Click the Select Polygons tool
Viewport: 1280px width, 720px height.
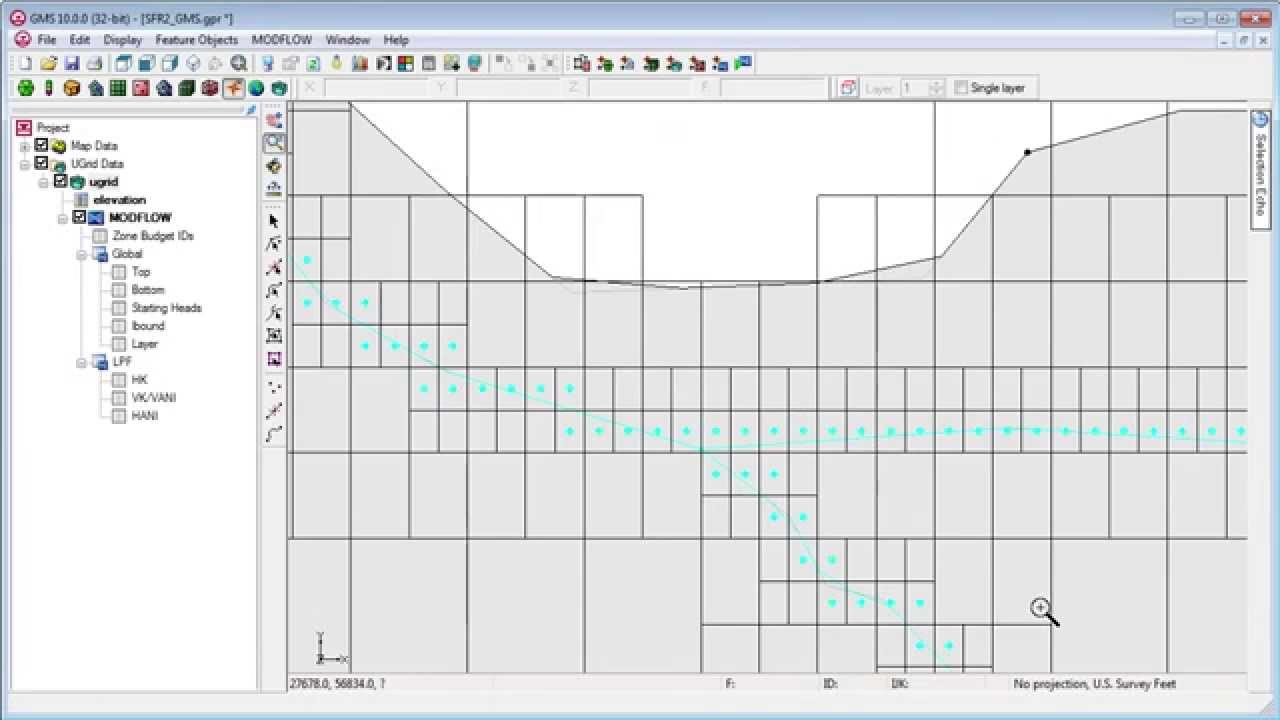click(x=274, y=336)
